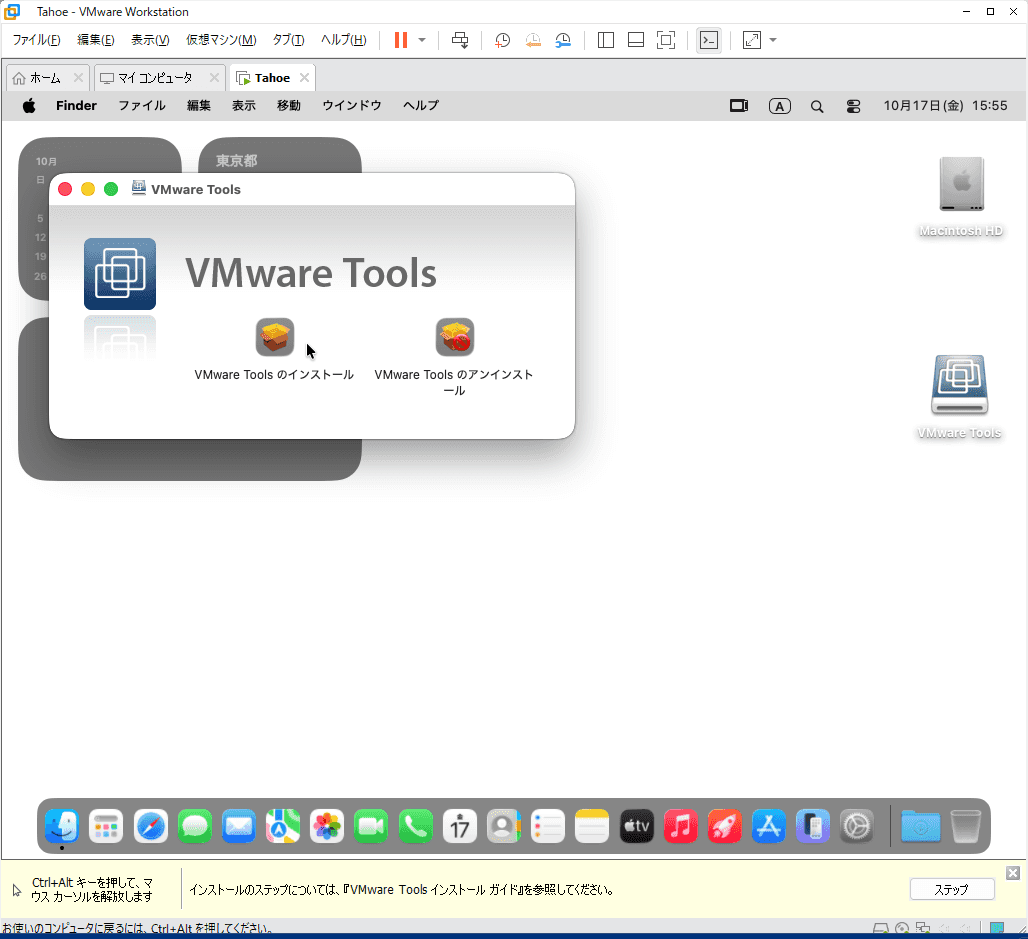Open the snapshot manager toolbar icon

[x=564, y=40]
